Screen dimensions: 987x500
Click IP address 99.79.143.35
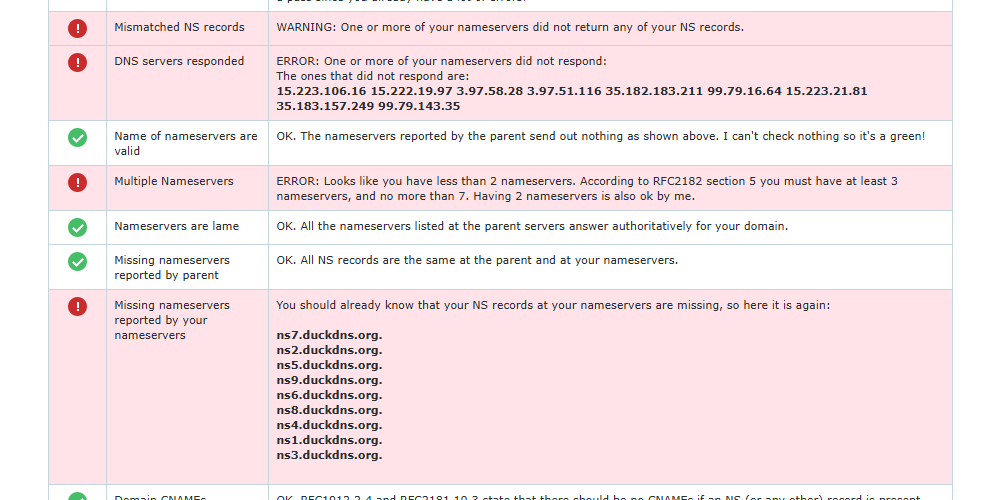[x=419, y=106]
